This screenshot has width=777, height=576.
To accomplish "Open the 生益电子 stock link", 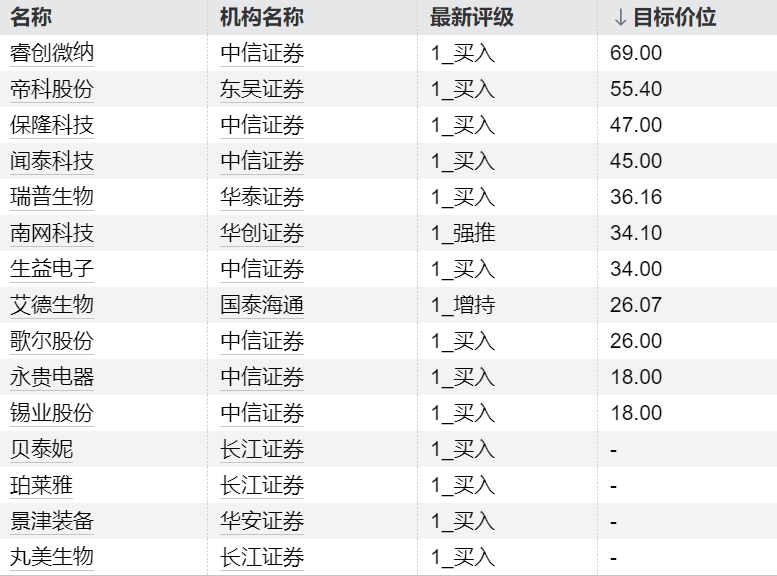I will 52,269.
